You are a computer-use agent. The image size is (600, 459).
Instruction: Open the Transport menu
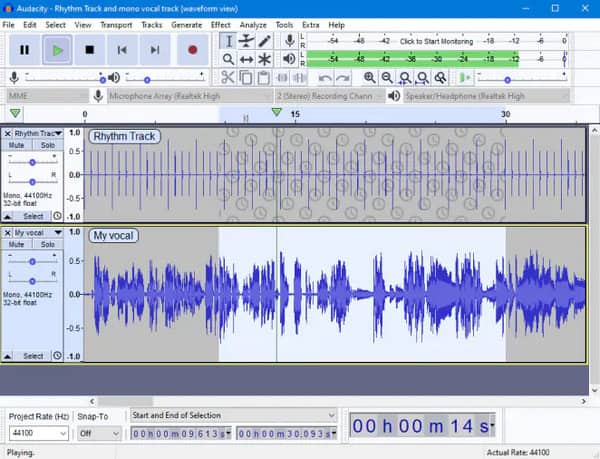(x=116, y=25)
